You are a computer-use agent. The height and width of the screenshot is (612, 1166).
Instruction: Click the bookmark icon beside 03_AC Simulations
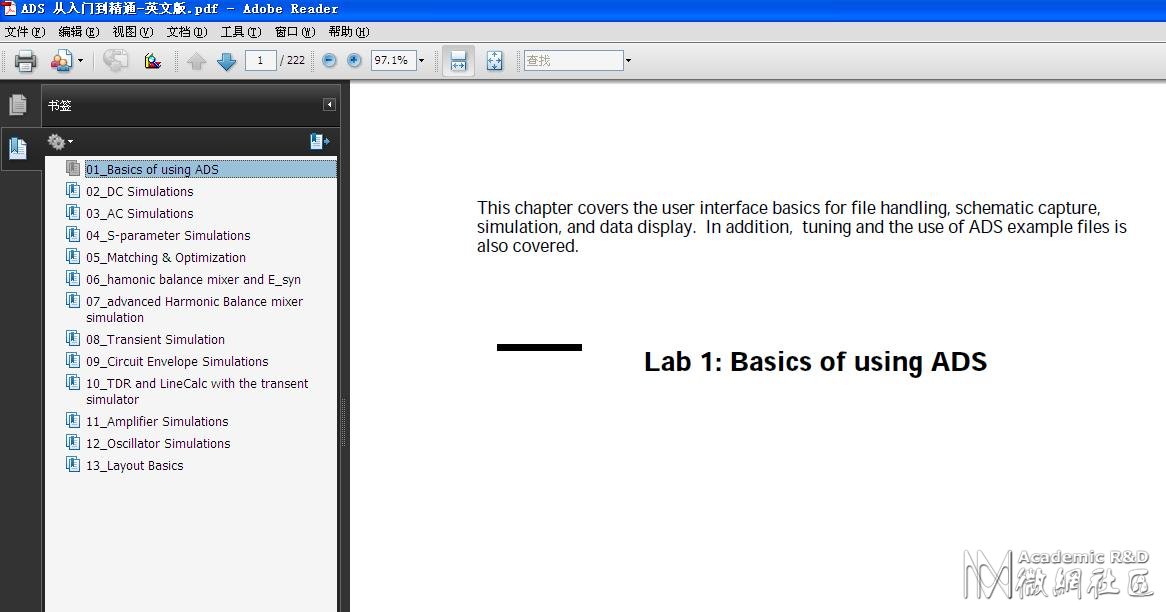coord(73,213)
